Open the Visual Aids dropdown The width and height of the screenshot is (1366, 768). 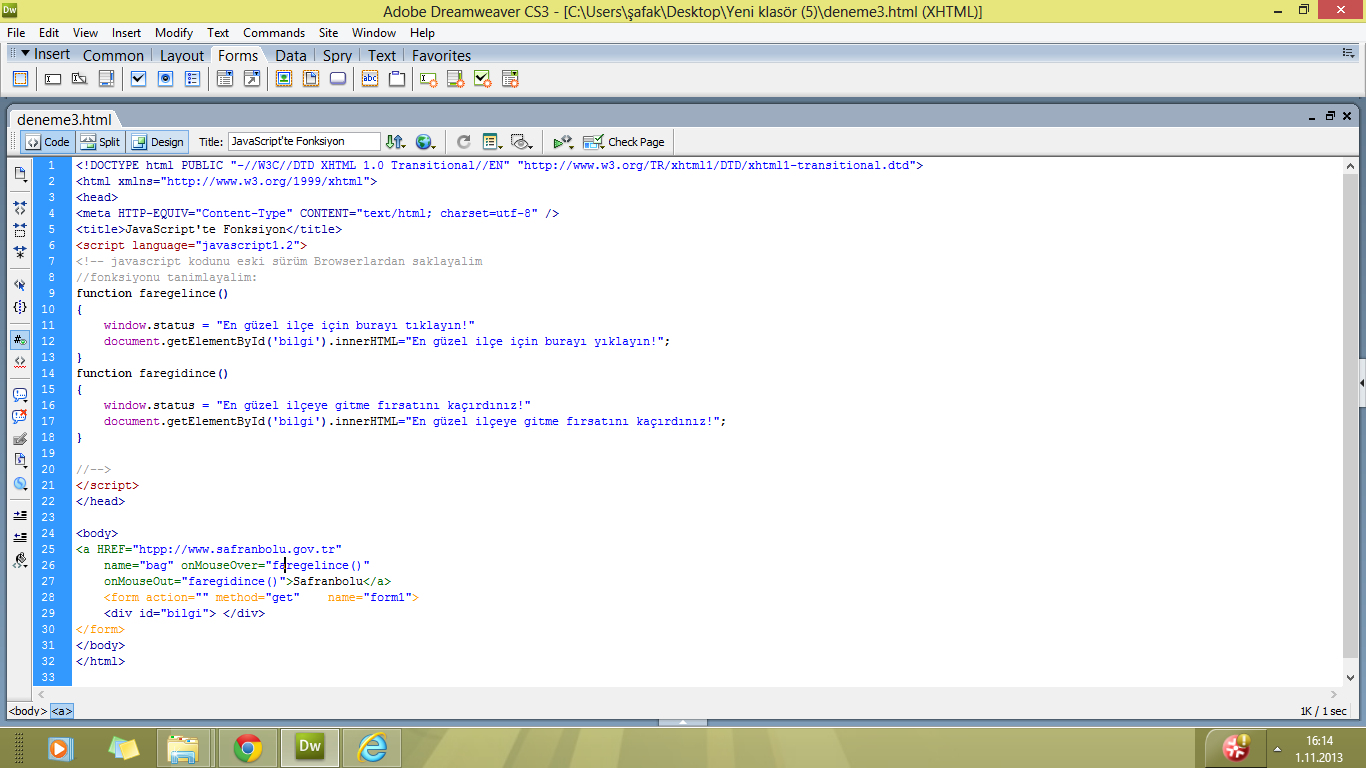coord(520,142)
